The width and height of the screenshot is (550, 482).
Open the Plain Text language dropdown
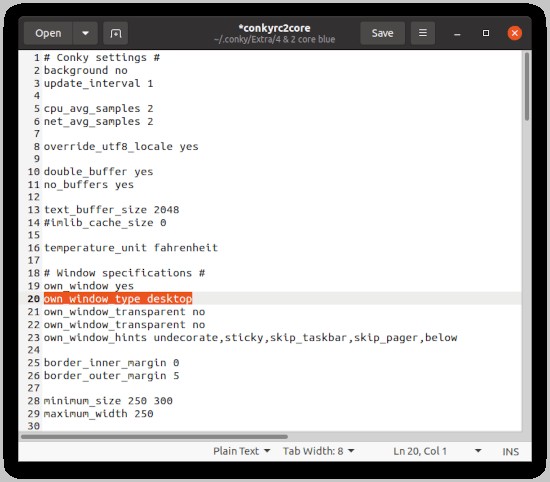pos(242,451)
